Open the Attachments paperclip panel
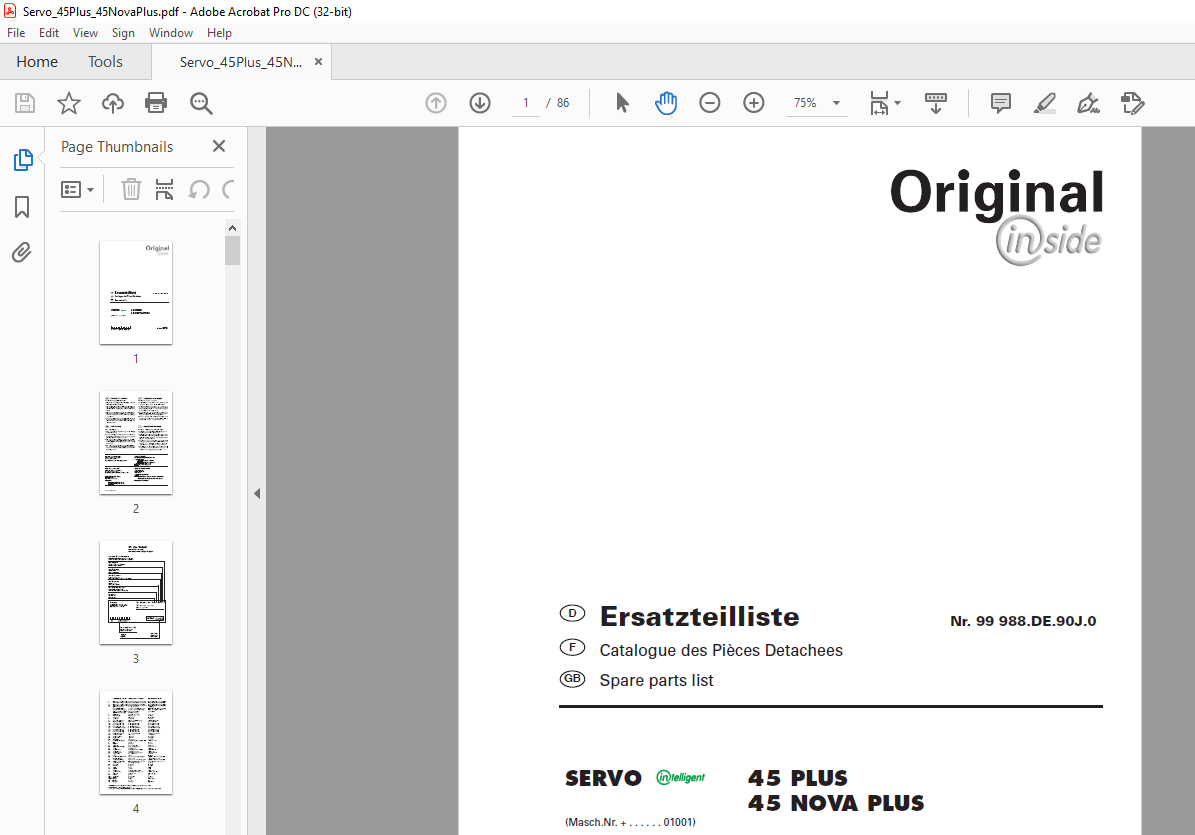 click(x=22, y=252)
